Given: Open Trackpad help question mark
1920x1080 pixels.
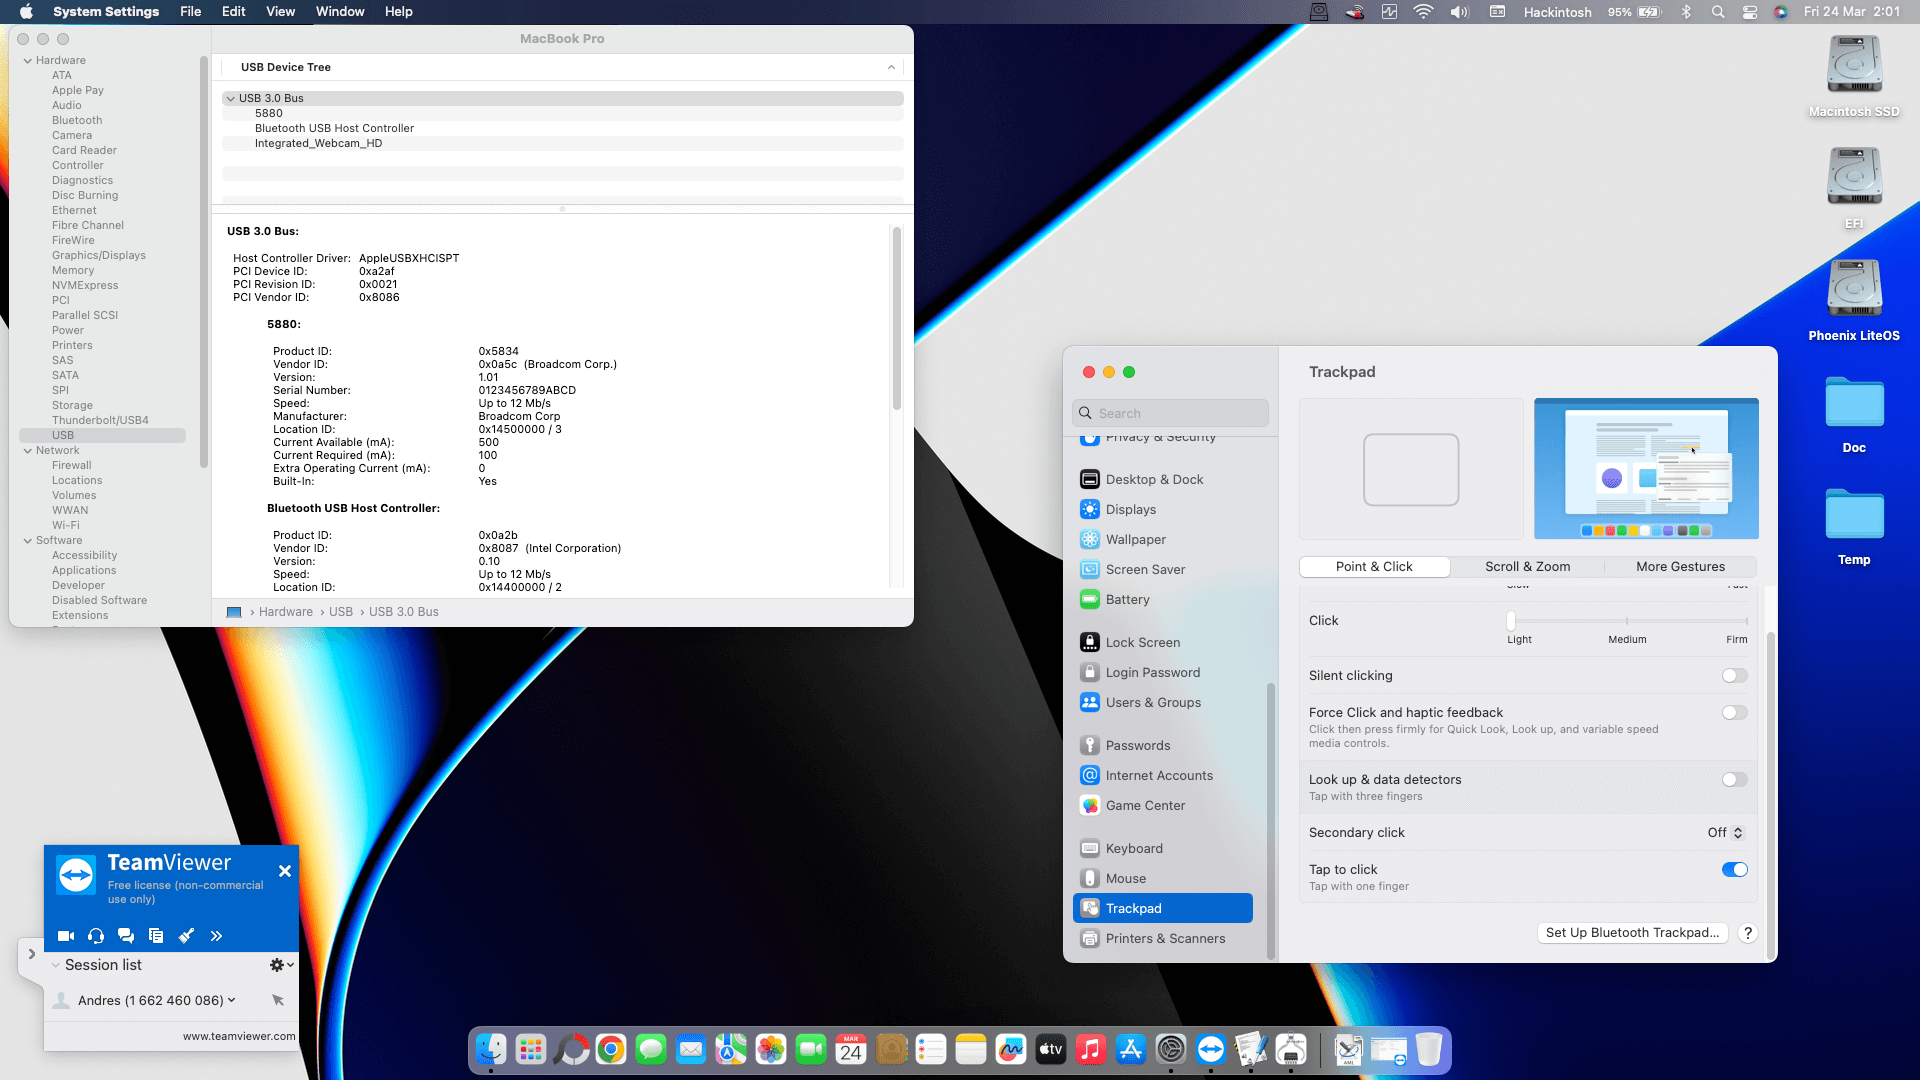Looking at the screenshot, I should [x=1747, y=933].
